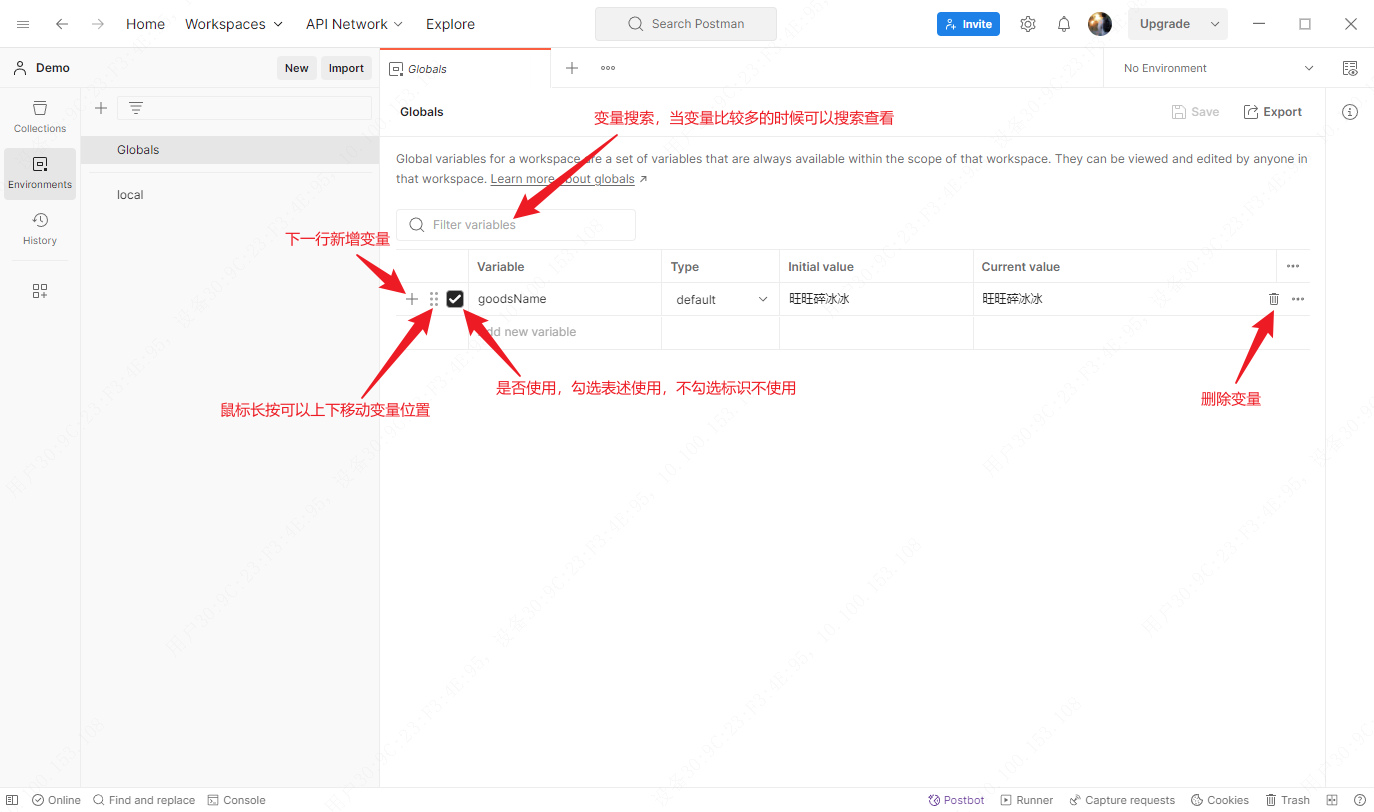Screen dimensions: 1374x812
Task: Open a new tab with the plus
Action: pyautogui.click(x=572, y=68)
